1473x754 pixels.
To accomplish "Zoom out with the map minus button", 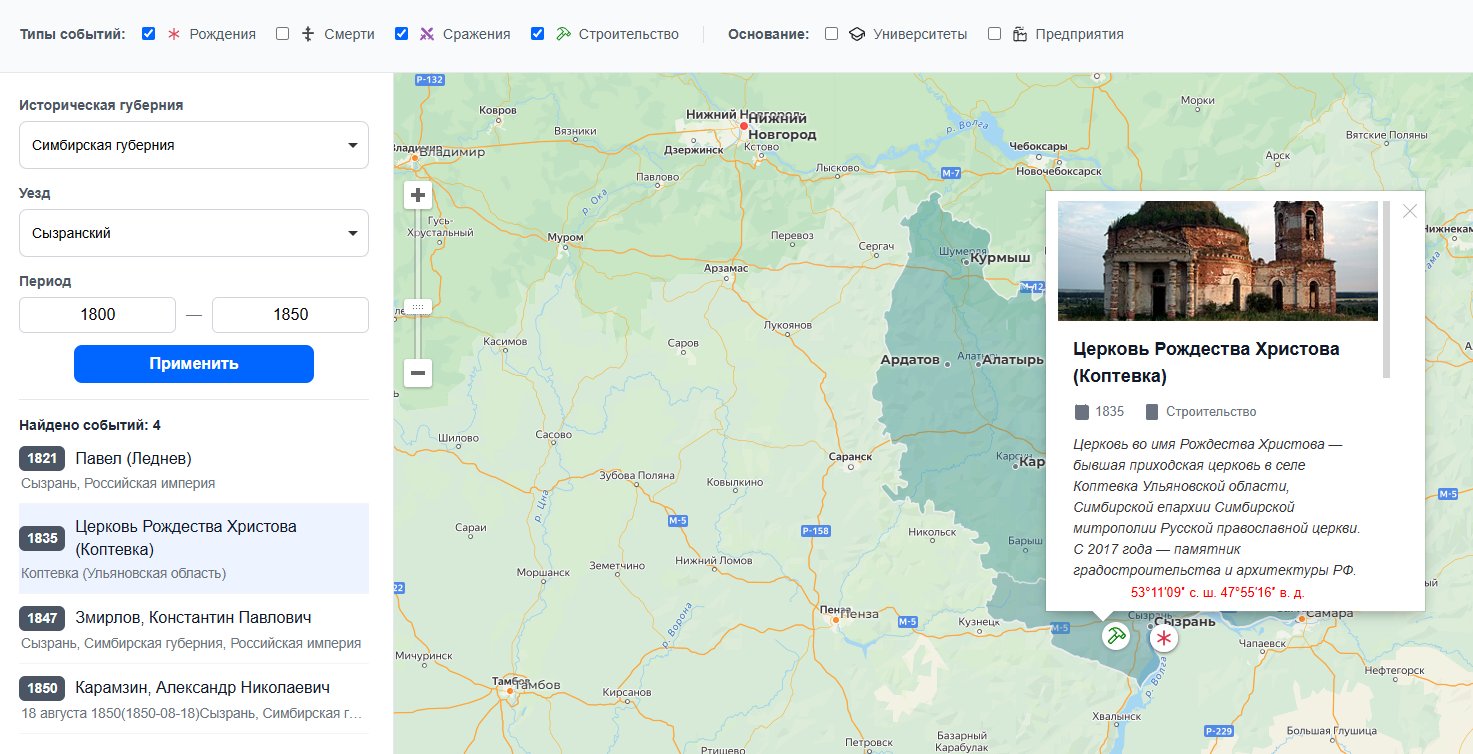I will [x=418, y=373].
